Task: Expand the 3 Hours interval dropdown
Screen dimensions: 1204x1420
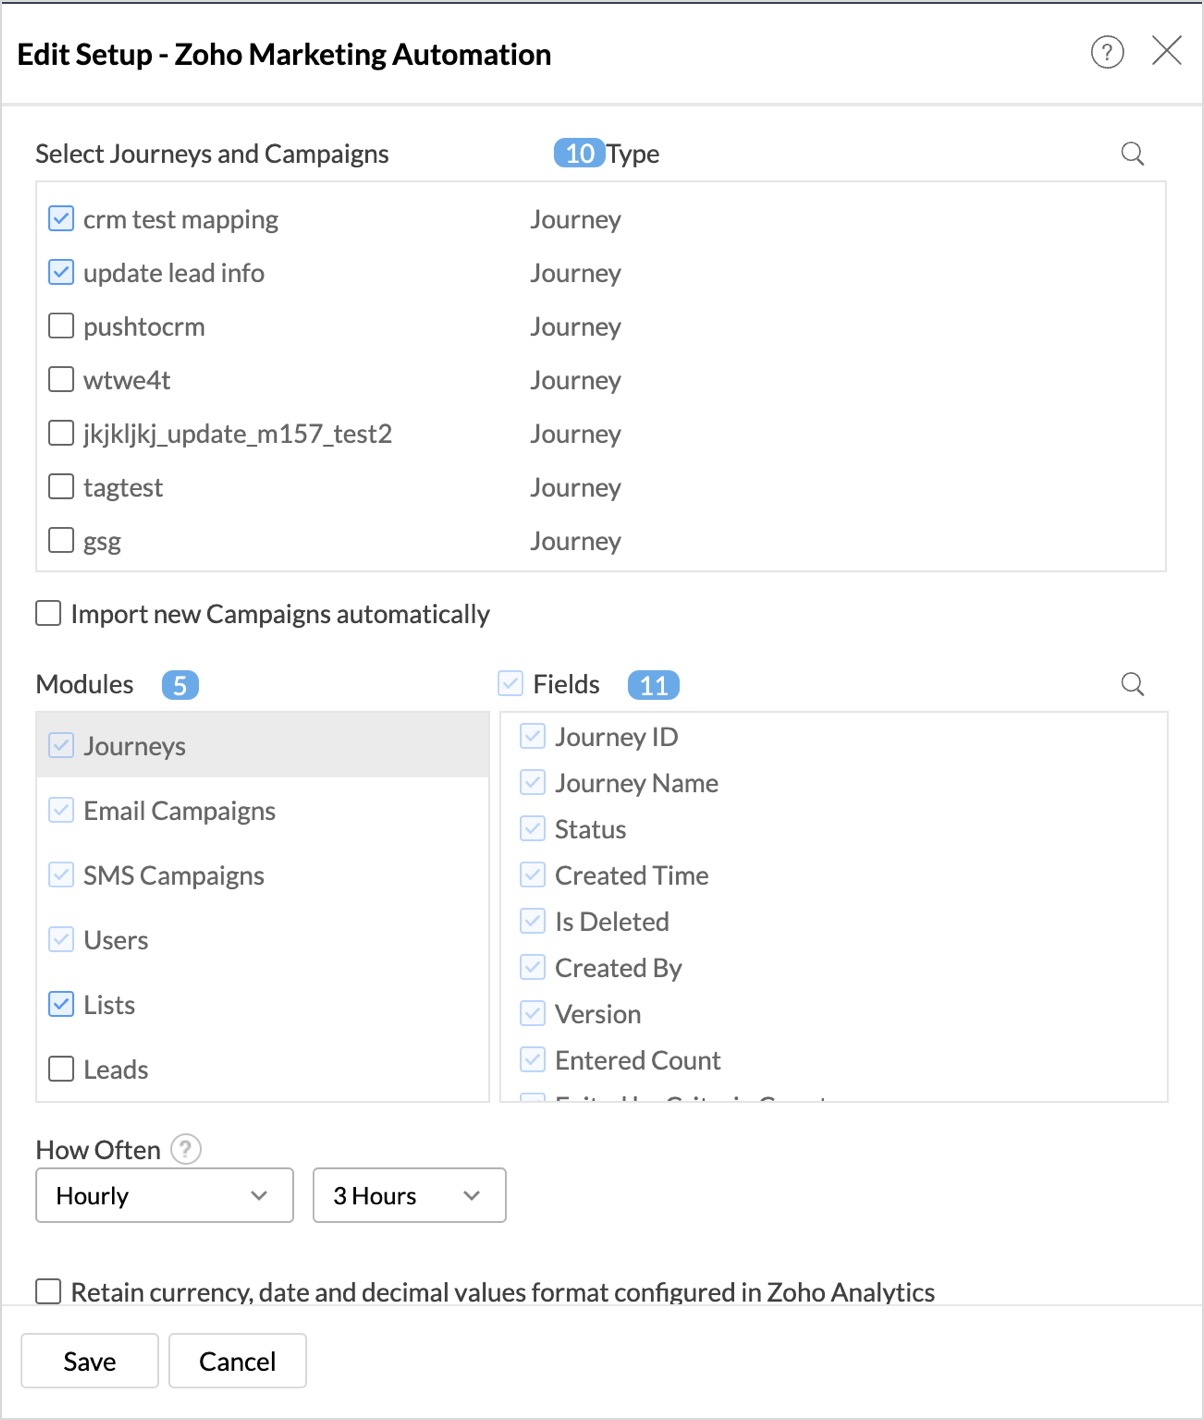Action: tap(409, 1195)
